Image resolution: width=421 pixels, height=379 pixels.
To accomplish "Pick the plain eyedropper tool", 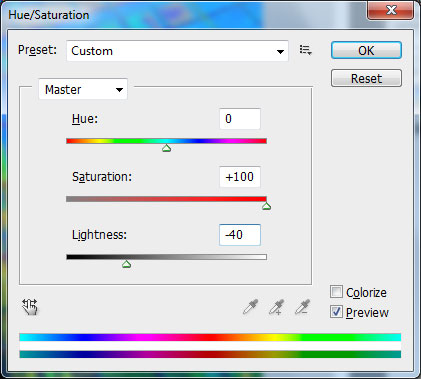I will pyautogui.click(x=250, y=307).
